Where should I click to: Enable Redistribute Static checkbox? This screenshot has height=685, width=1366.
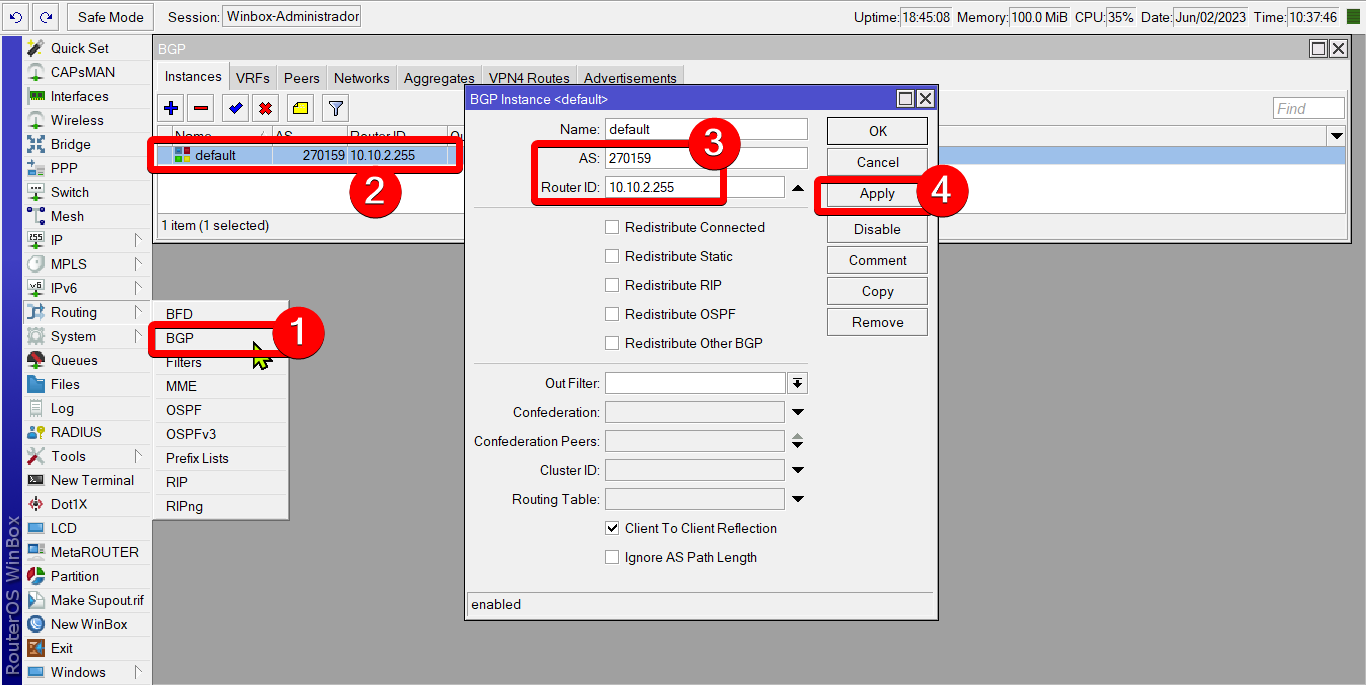pos(612,257)
